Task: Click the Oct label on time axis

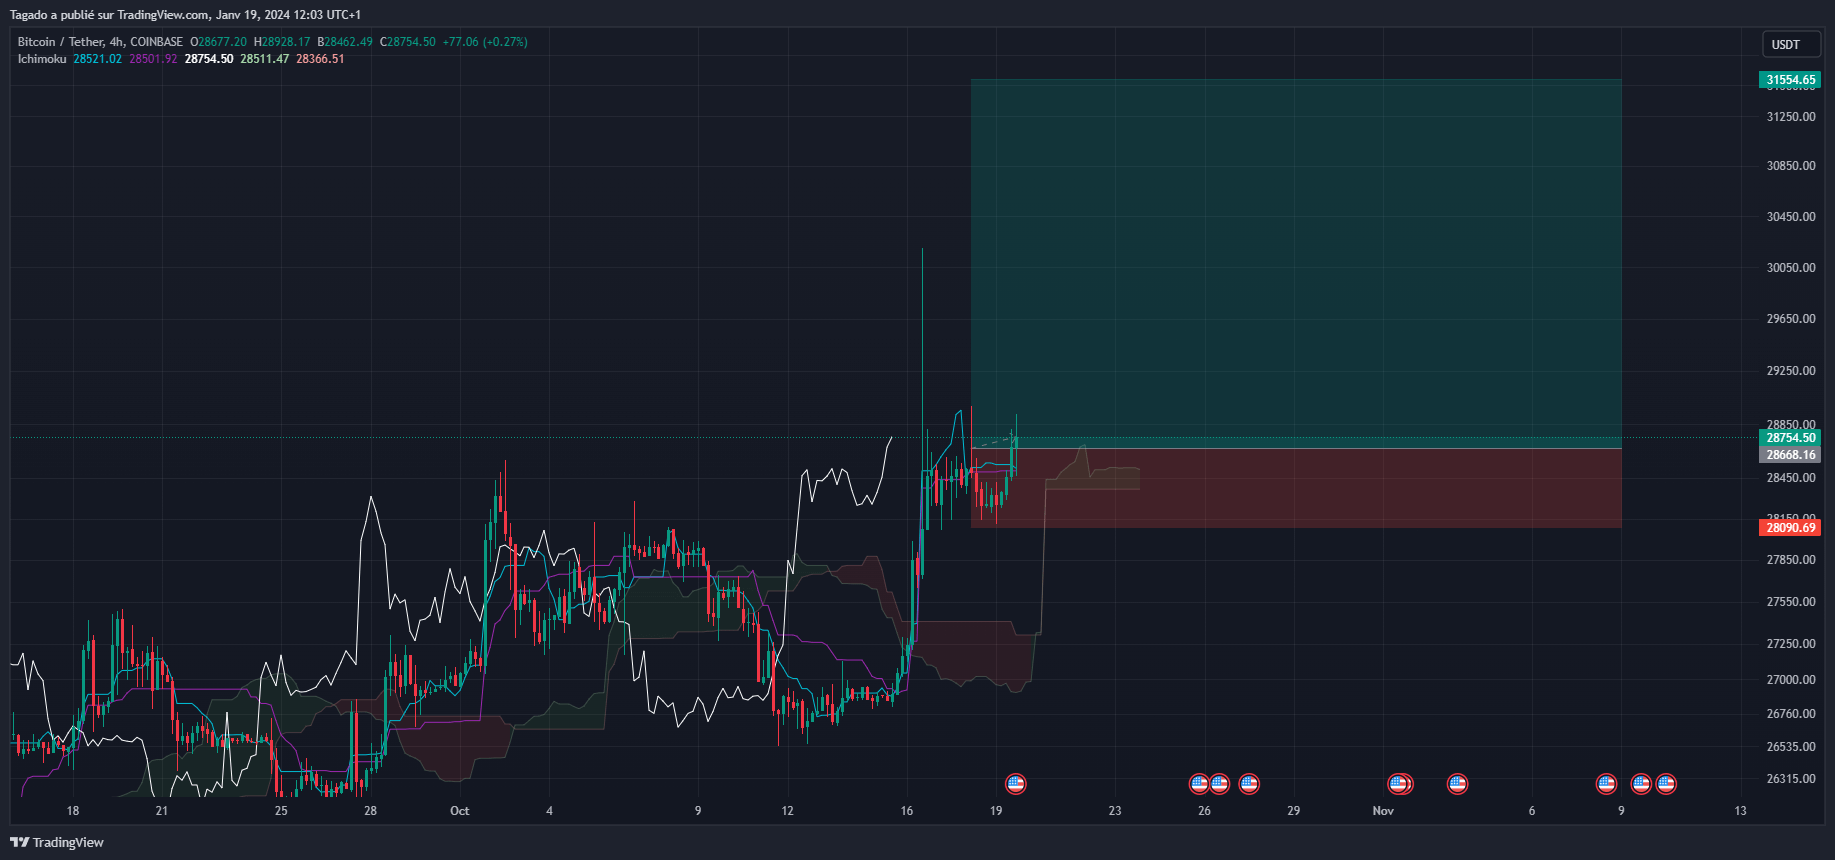Action: [x=460, y=811]
